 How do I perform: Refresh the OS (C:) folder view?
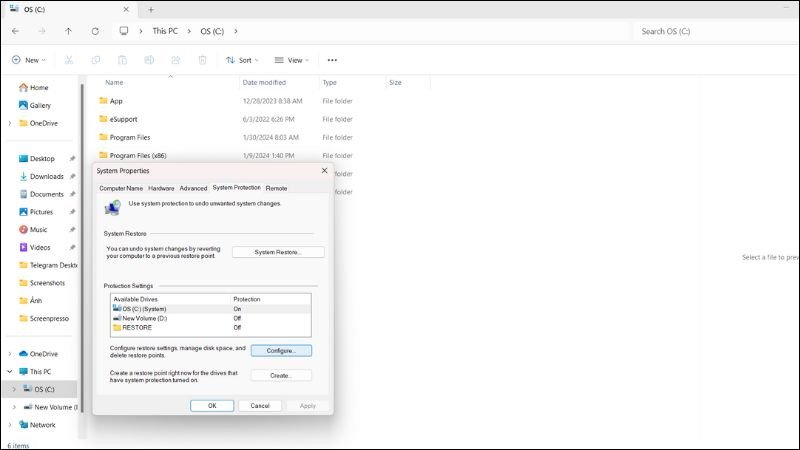tap(95, 31)
